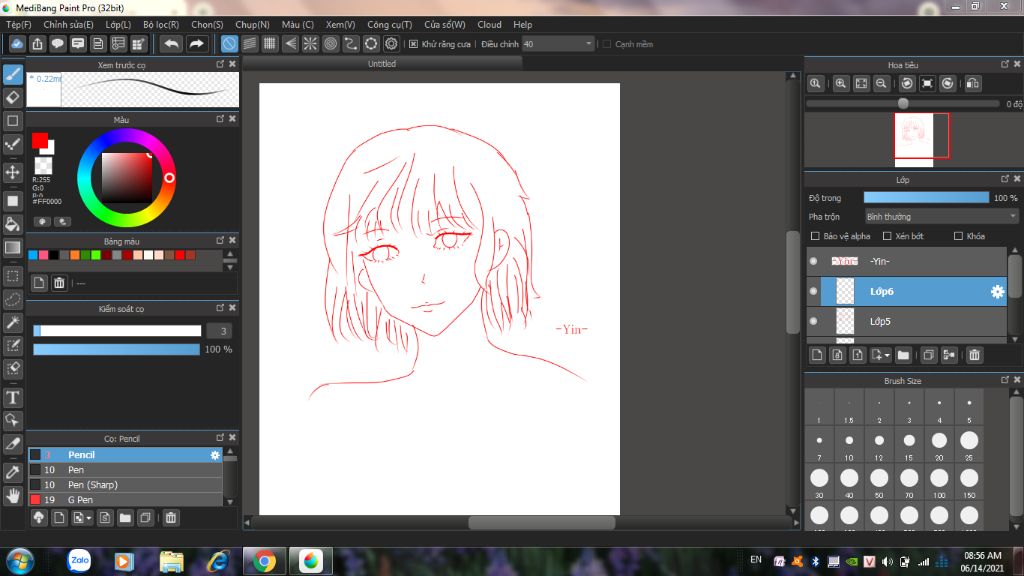
Task: Adjust the brush size slider in Kiểm soát cọ
Action: [117, 331]
